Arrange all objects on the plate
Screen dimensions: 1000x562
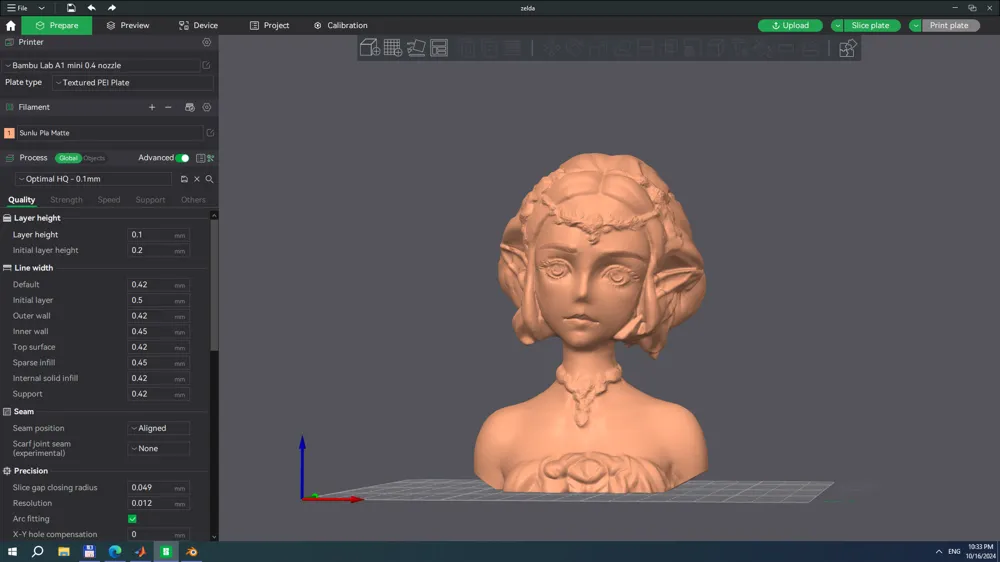pyautogui.click(x=439, y=48)
